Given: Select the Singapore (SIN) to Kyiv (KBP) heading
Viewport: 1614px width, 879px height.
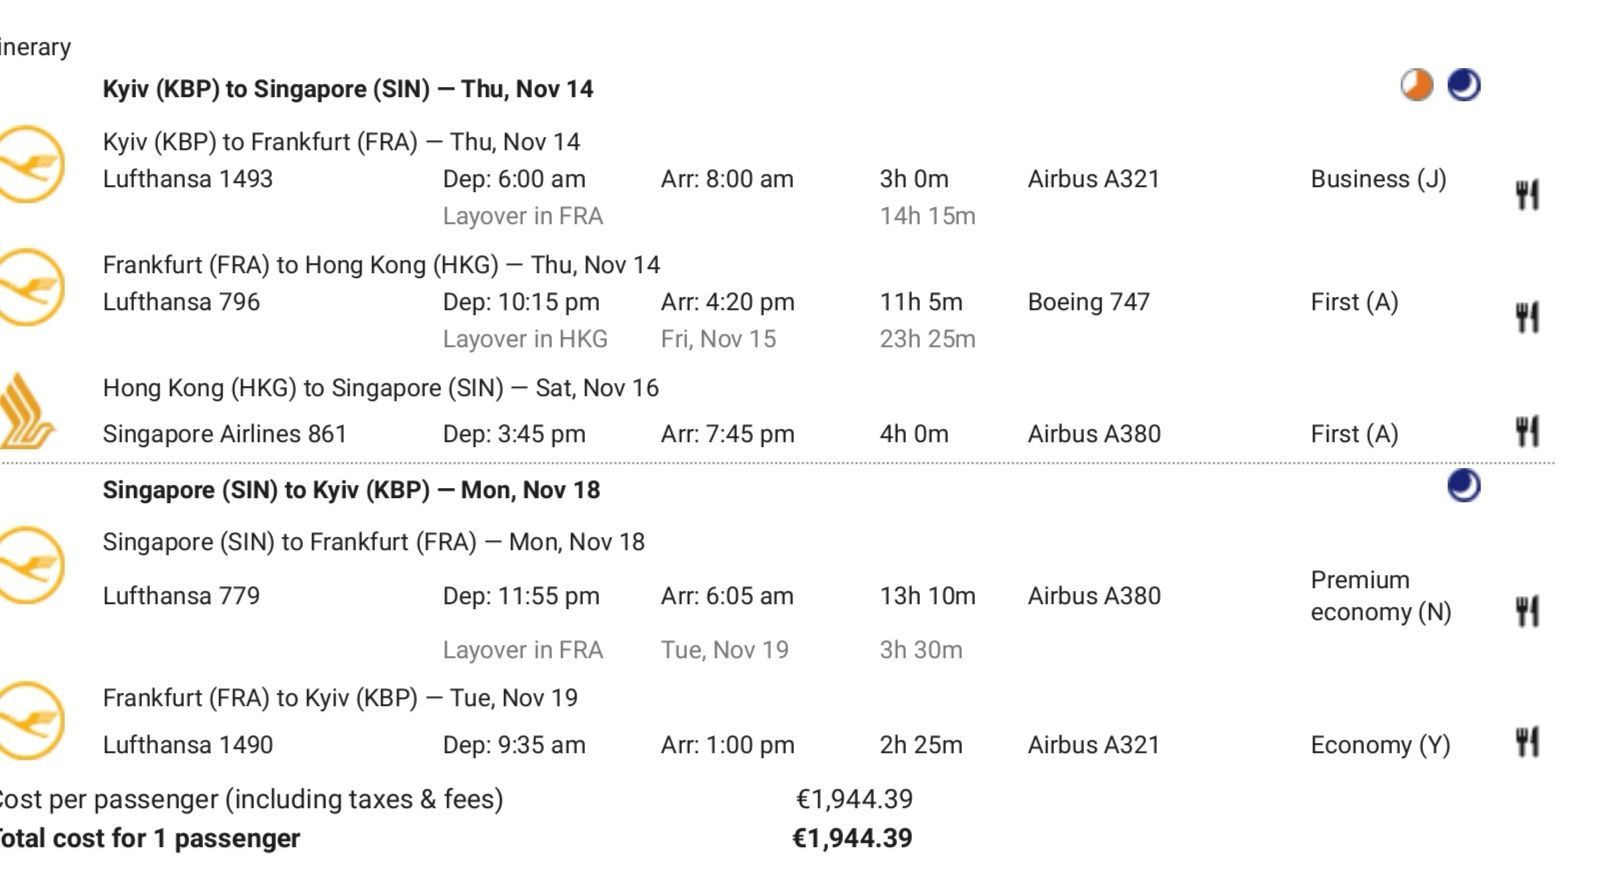Looking at the screenshot, I should (x=351, y=490).
